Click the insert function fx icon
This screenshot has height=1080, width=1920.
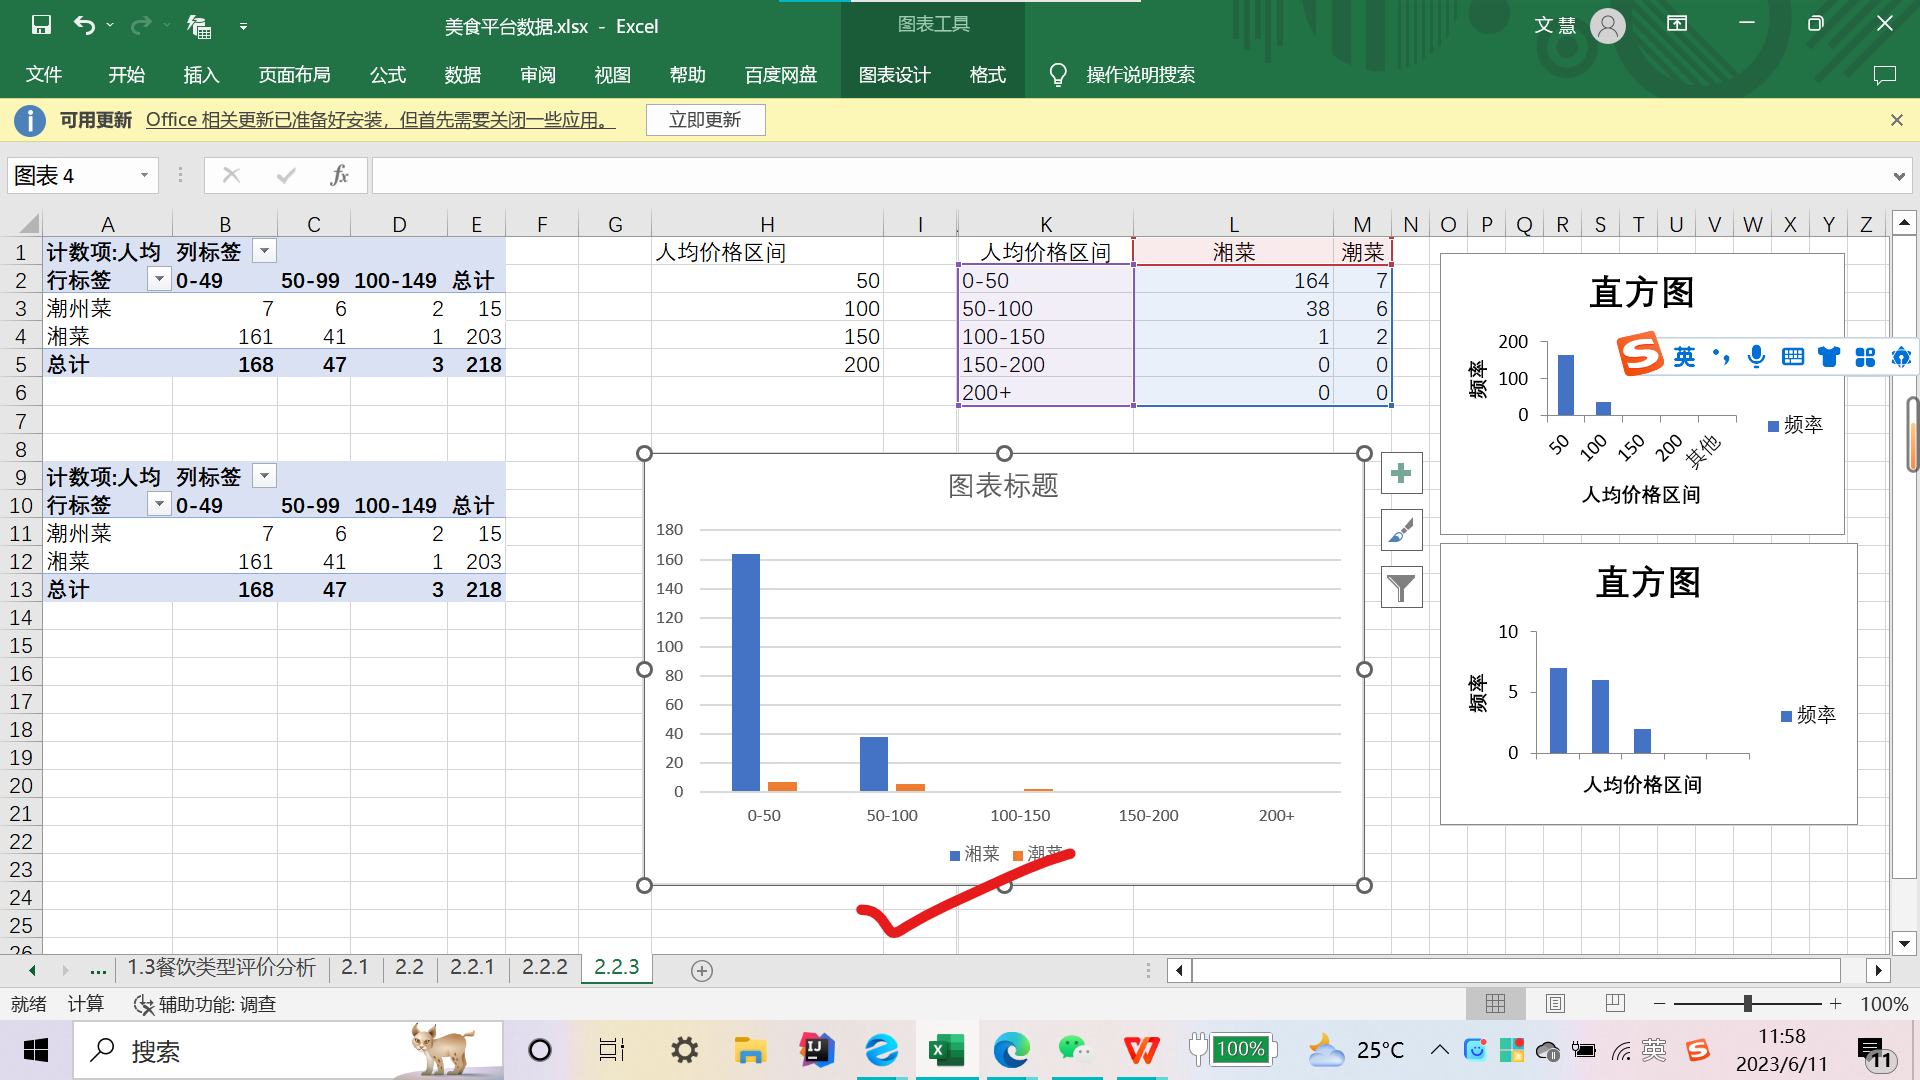point(339,176)
